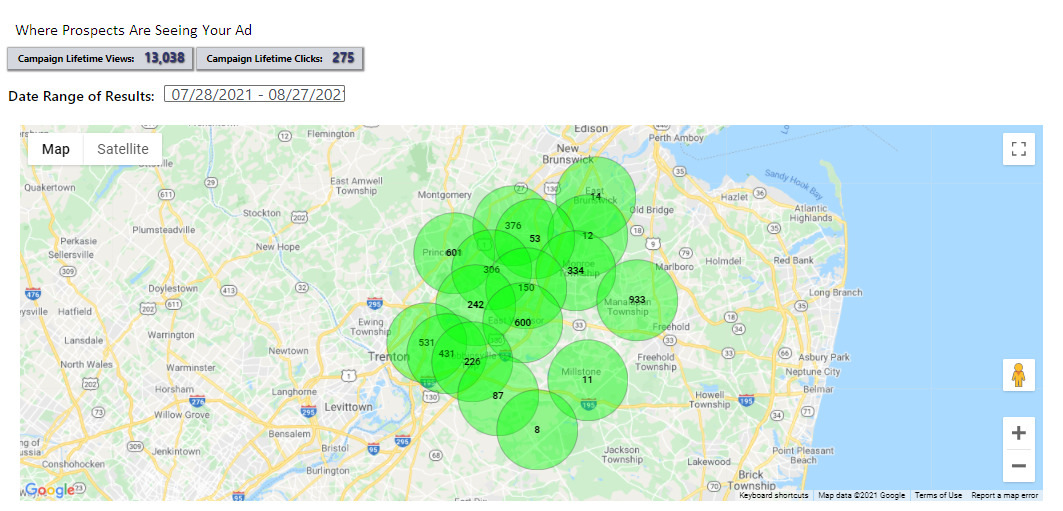Click the Google logo on map
The image size is (1063, 511).
(x=50, y=490)
